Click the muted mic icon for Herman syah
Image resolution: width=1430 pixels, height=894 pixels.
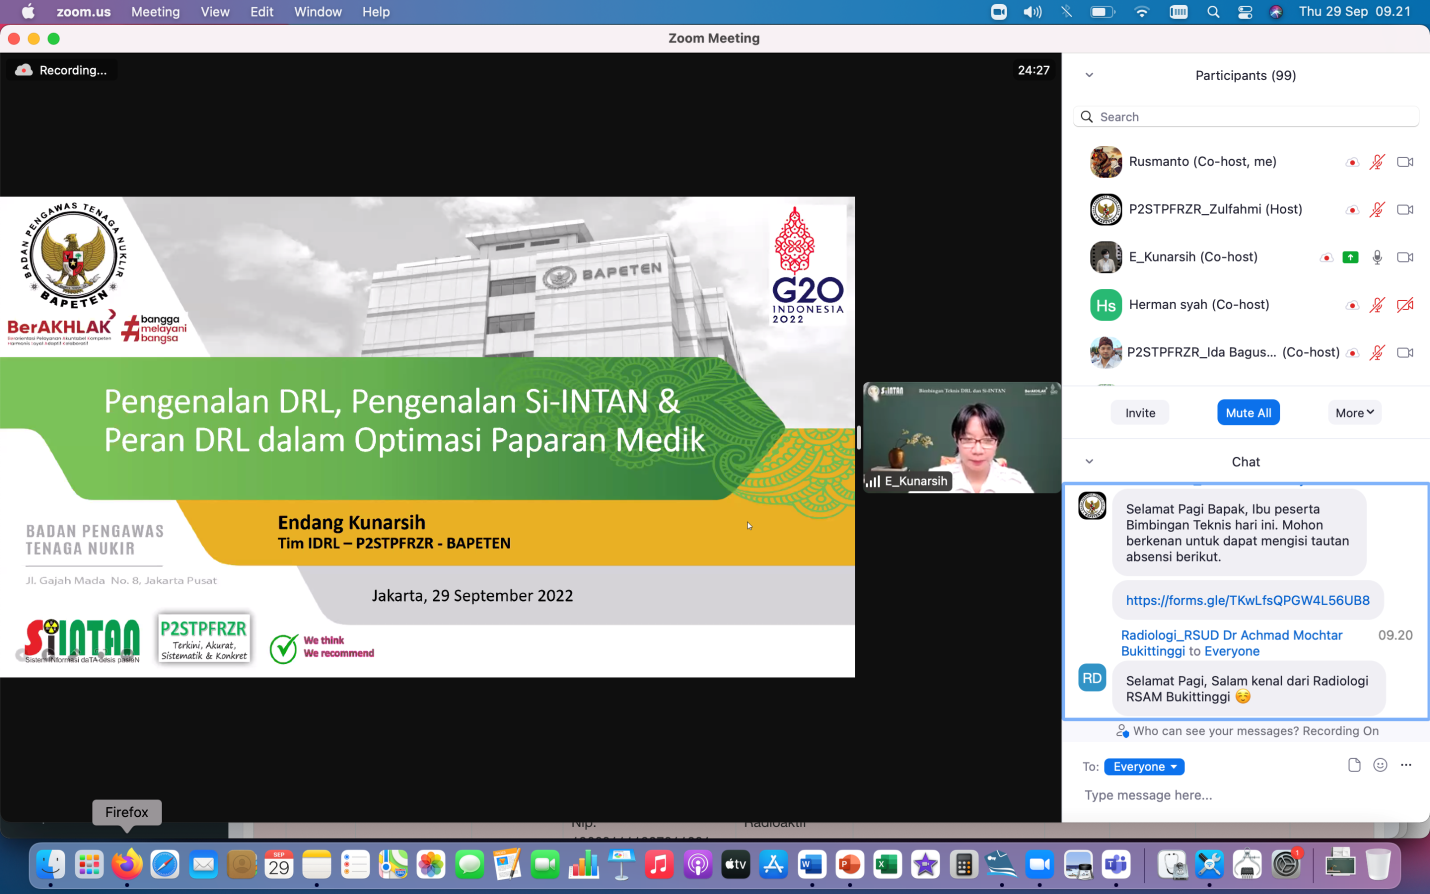click(1377, 305)
